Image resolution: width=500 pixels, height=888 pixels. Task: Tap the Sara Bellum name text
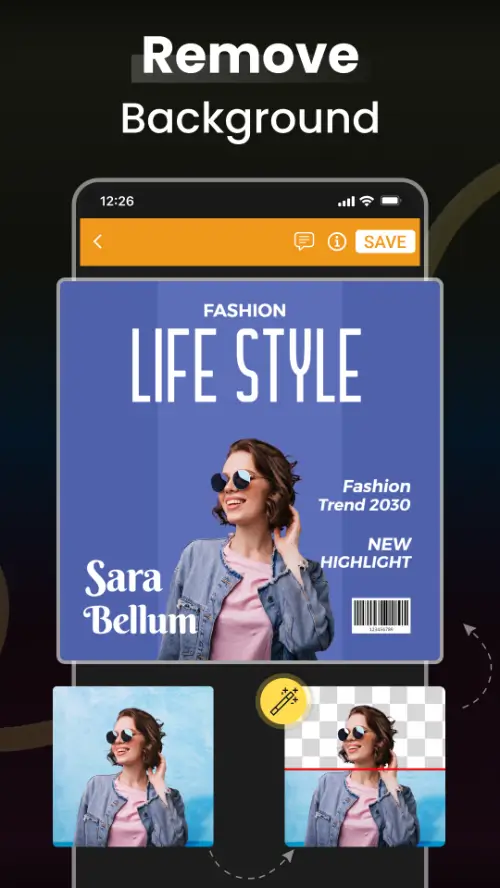[140, 597]
